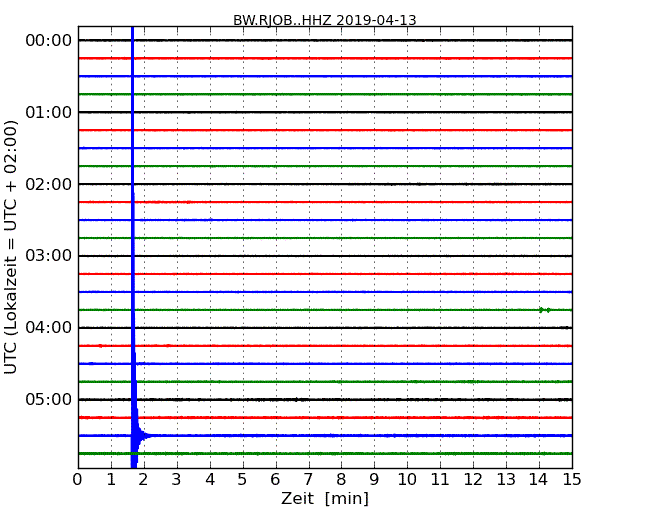Click the 02:00 time label
The width and height of the screenshot is (650, 520).
(x=49, y=184)
